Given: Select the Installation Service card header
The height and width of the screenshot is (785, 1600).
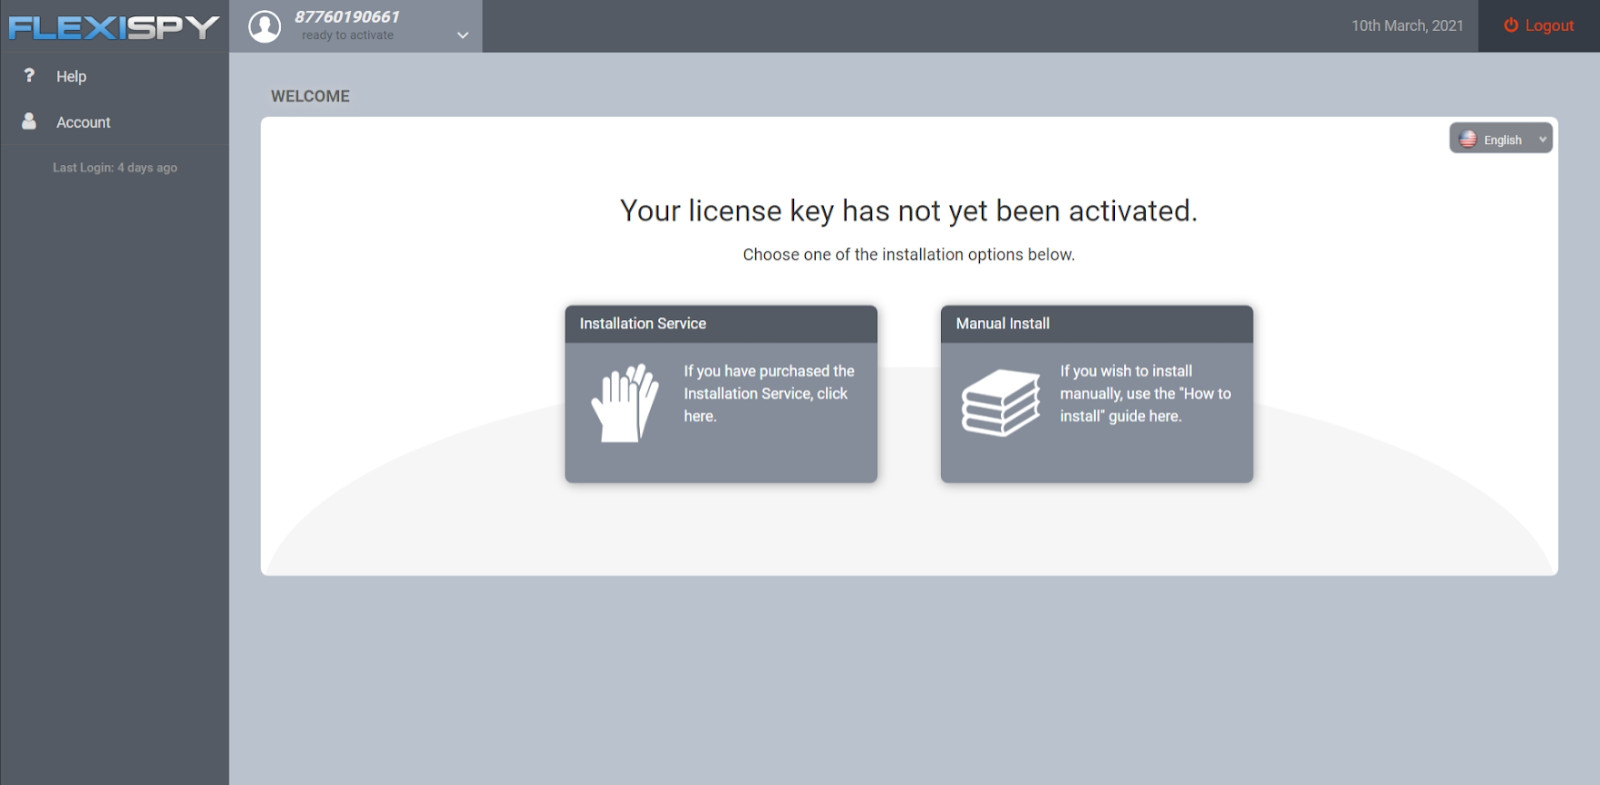Looking at the screenshot, I should pyautogui.click(x=720, y=324).
